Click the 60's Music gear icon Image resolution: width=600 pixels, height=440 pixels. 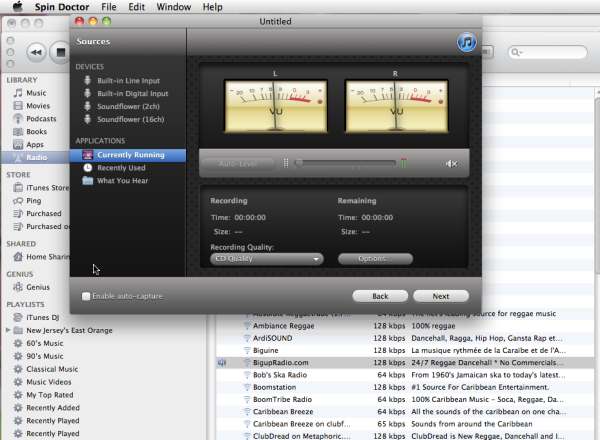point(18,343)
